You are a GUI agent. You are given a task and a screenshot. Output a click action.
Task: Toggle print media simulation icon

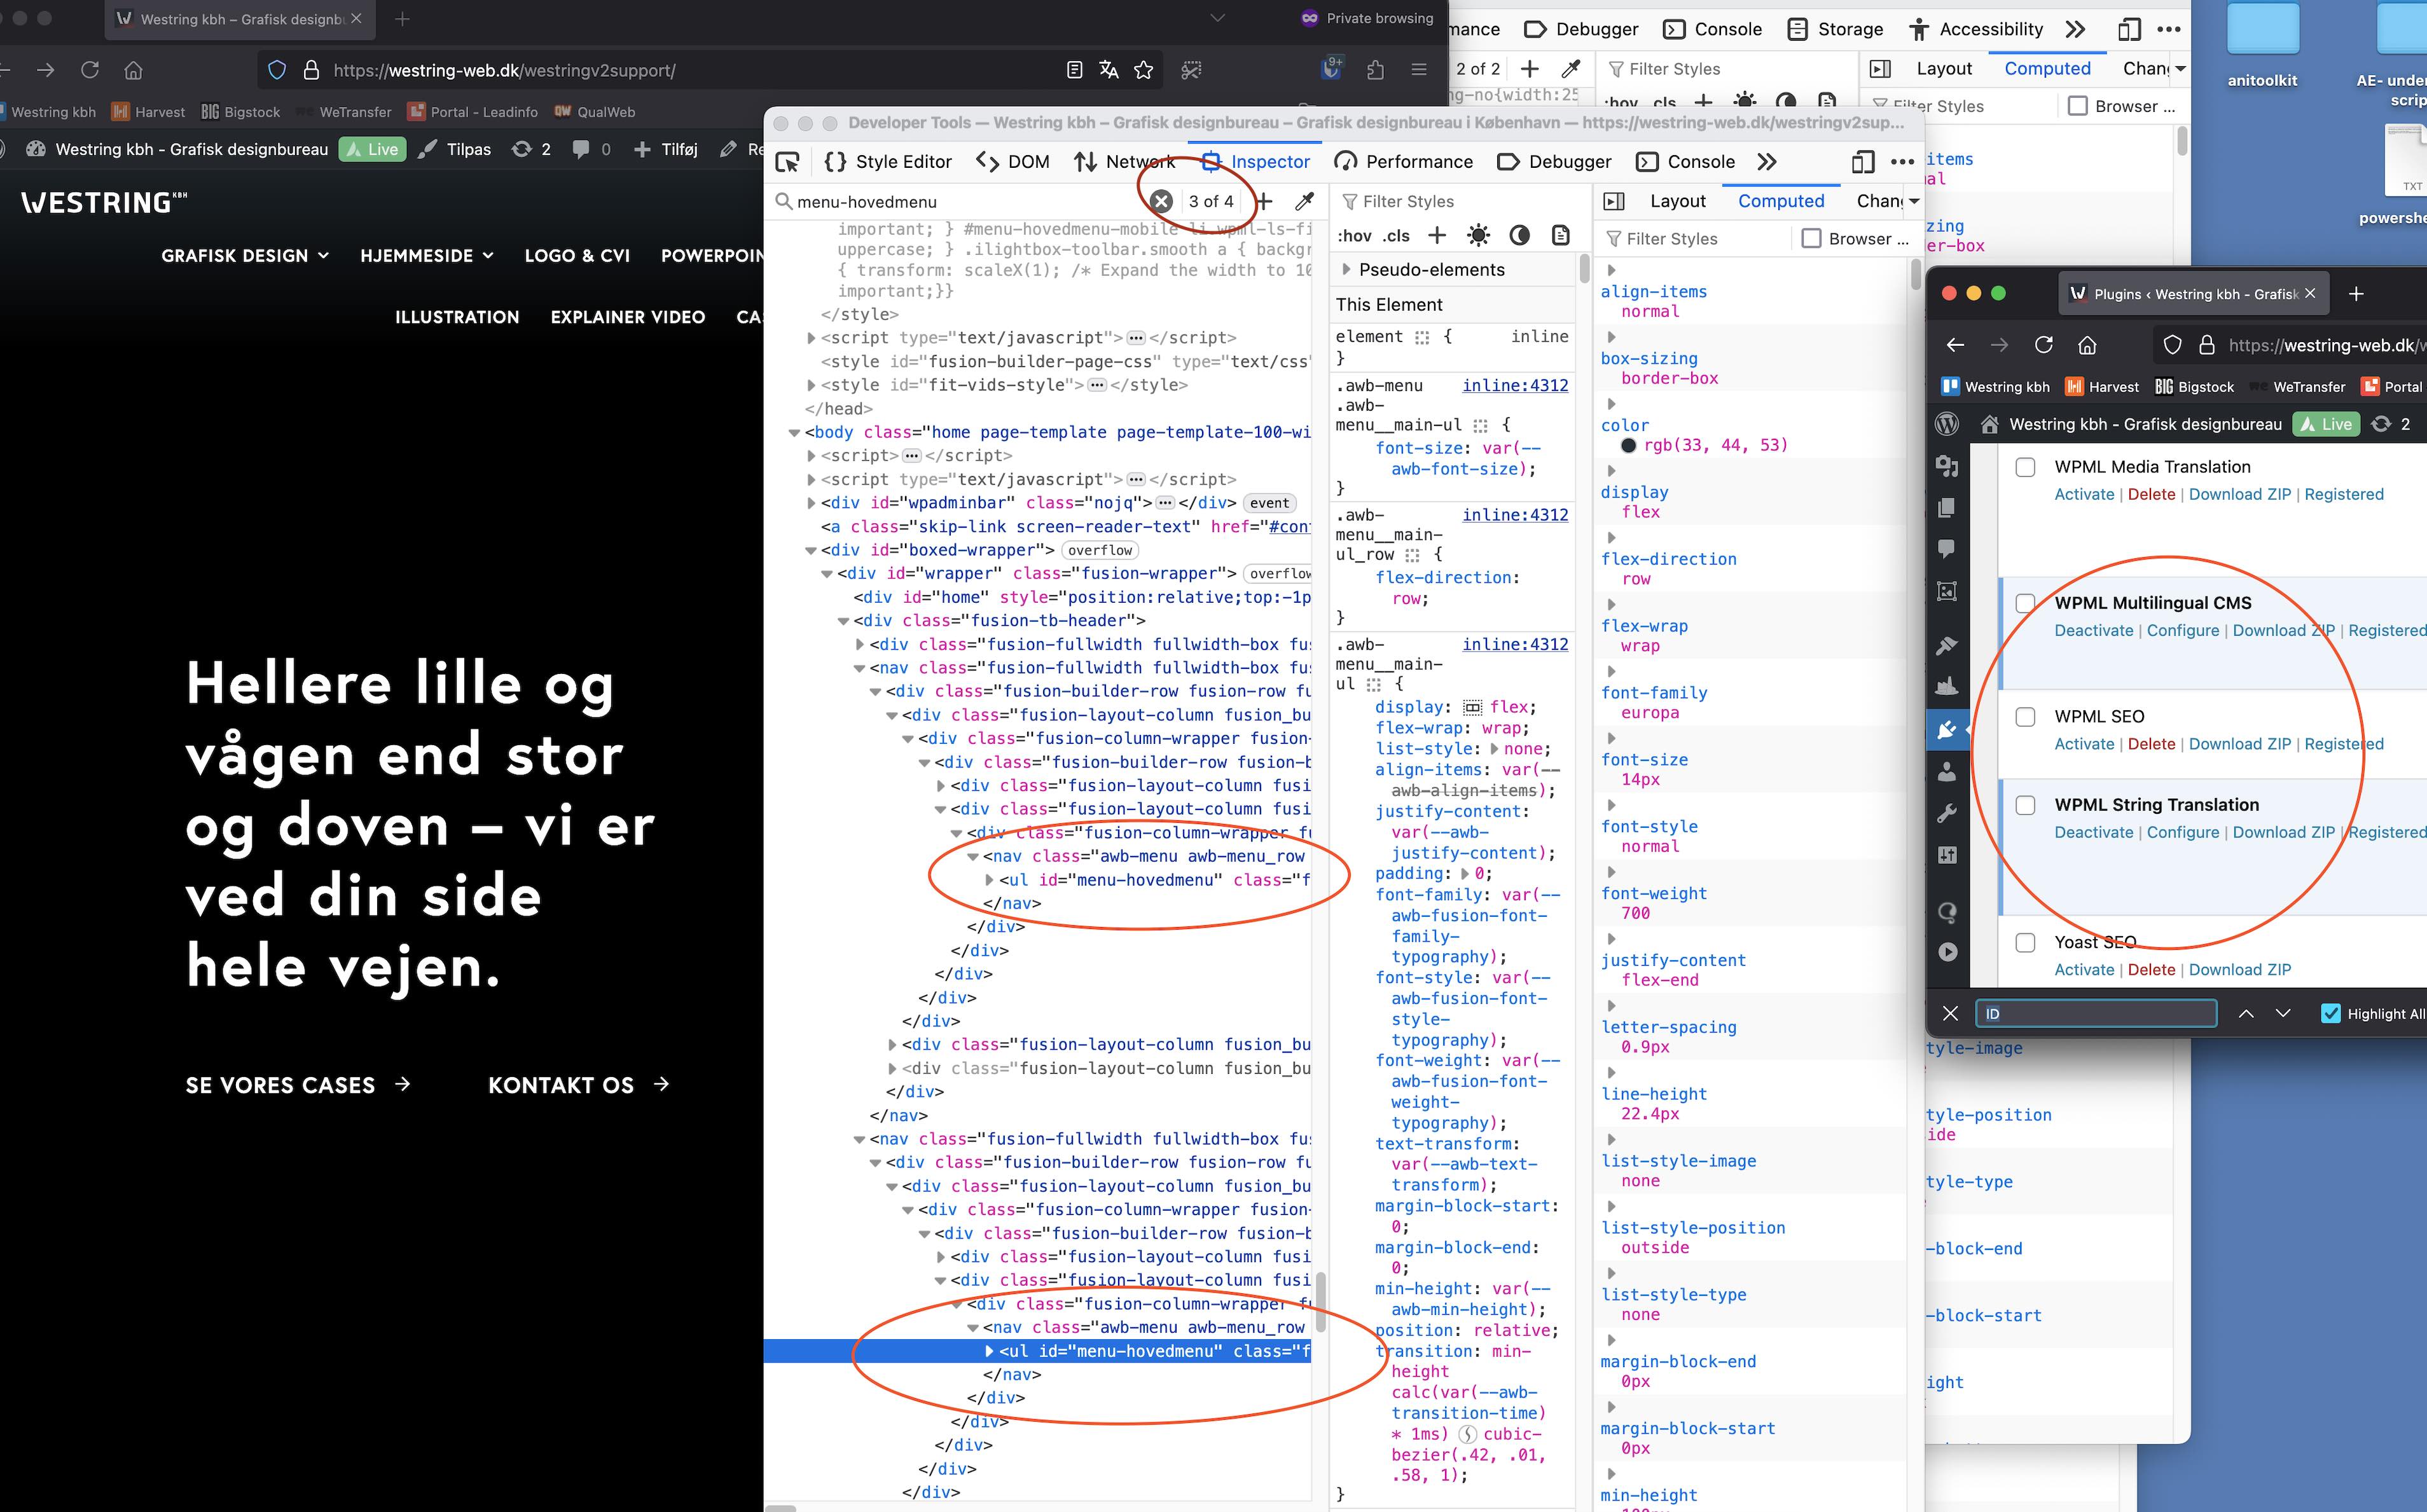point(1560,236)
